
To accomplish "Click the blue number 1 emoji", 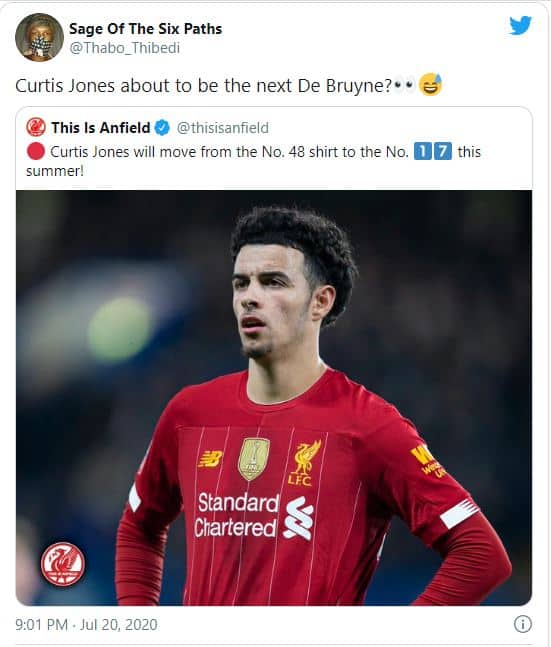I will tap(423, 152).
